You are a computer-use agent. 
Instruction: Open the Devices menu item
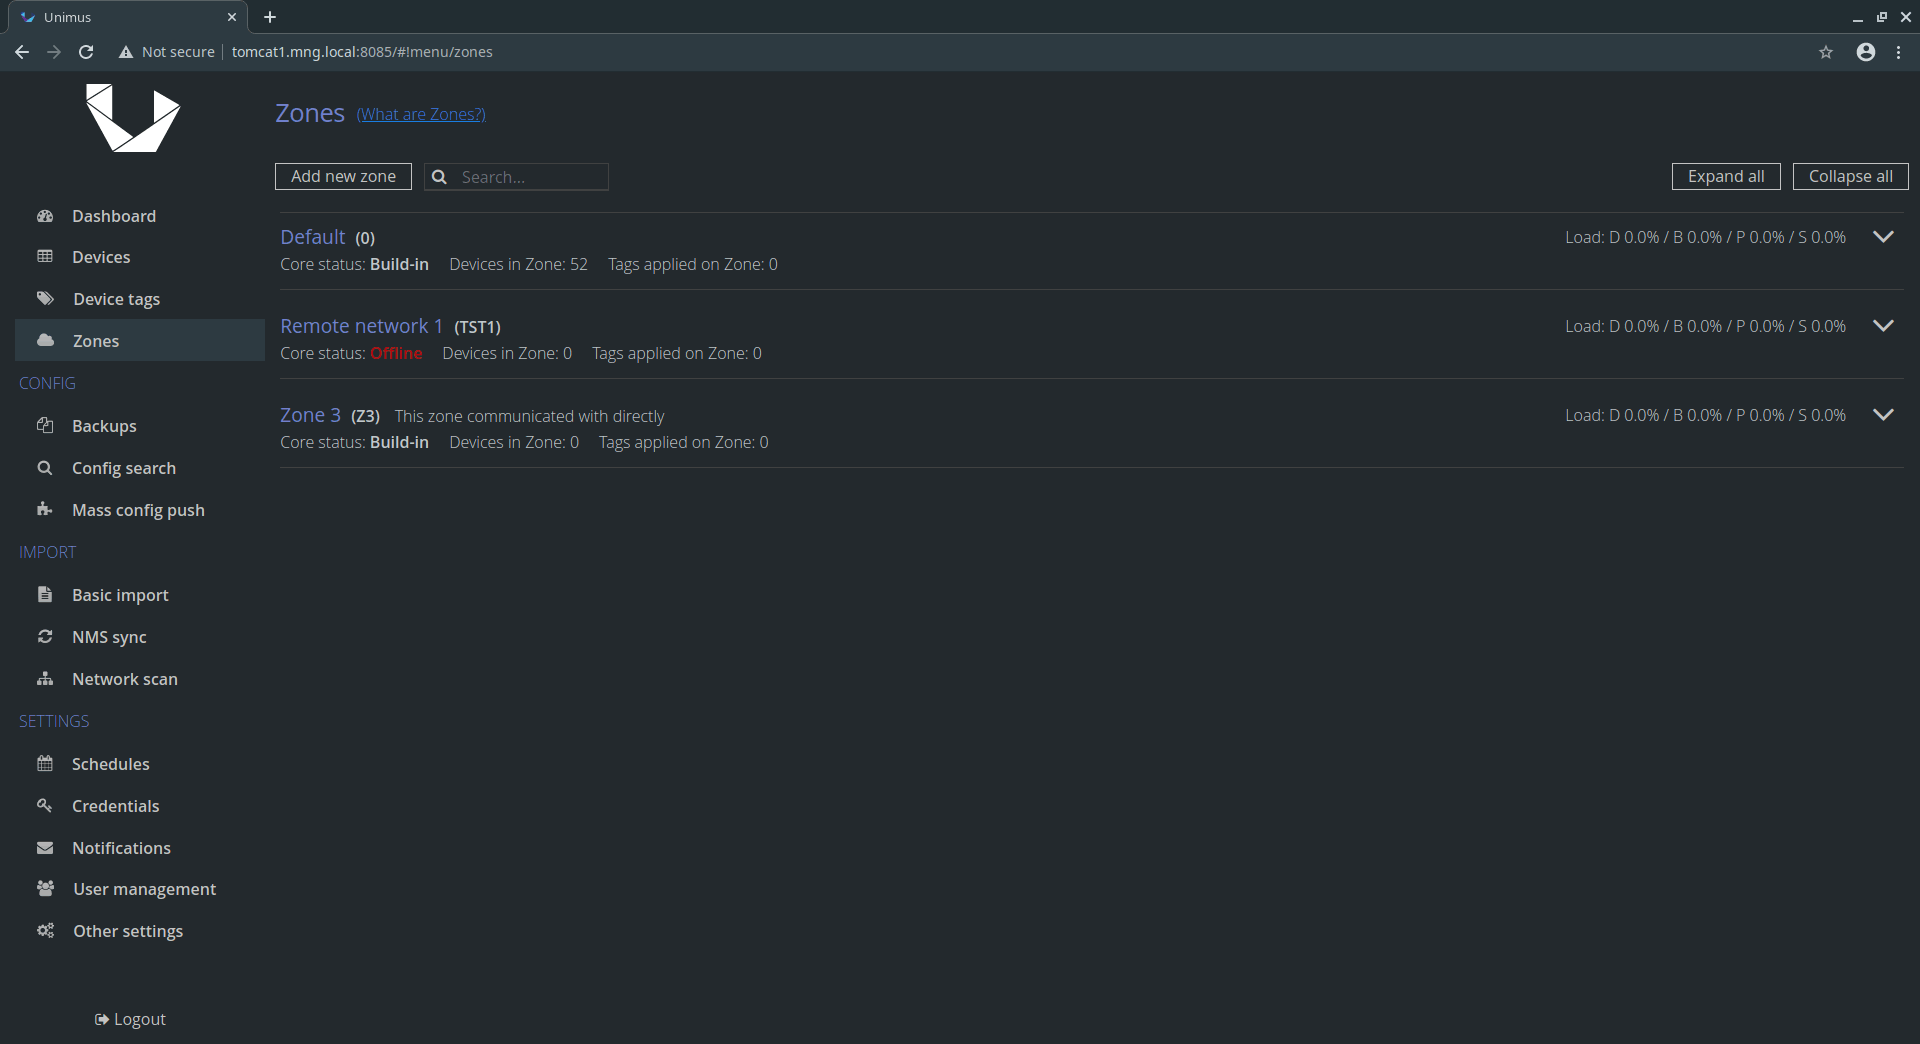click(x=101, y=257)
